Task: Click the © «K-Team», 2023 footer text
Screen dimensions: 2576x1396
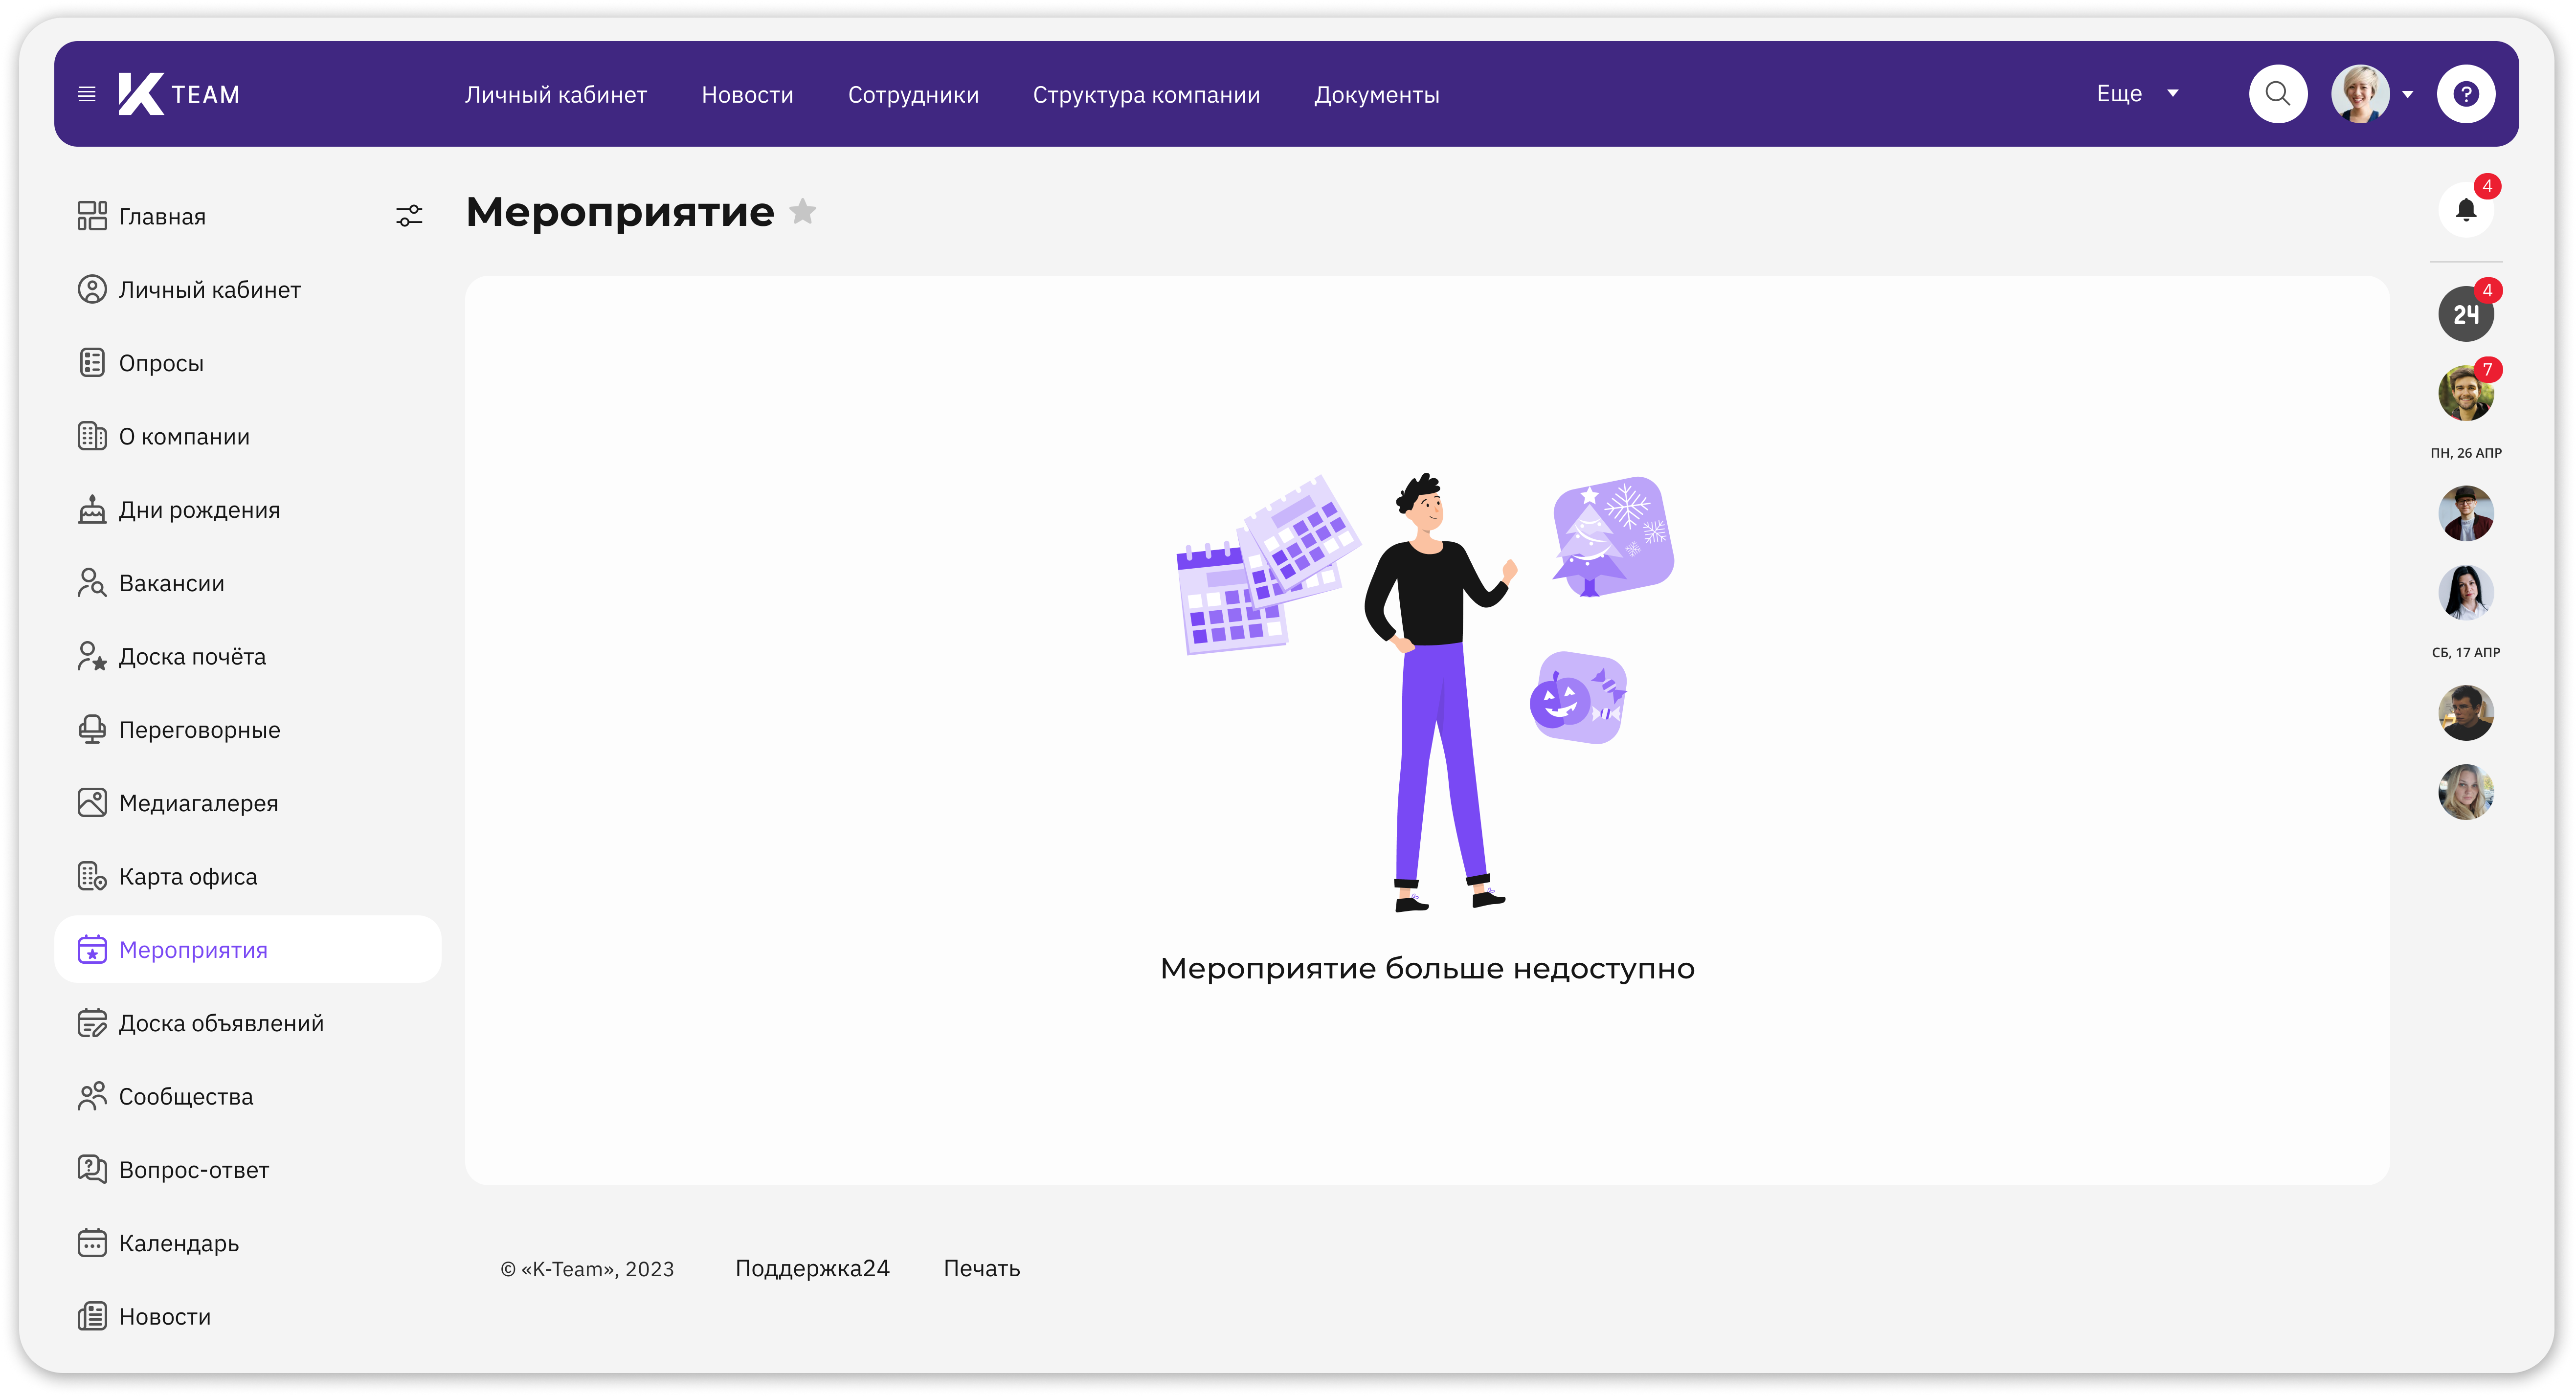Action: 587,1269
